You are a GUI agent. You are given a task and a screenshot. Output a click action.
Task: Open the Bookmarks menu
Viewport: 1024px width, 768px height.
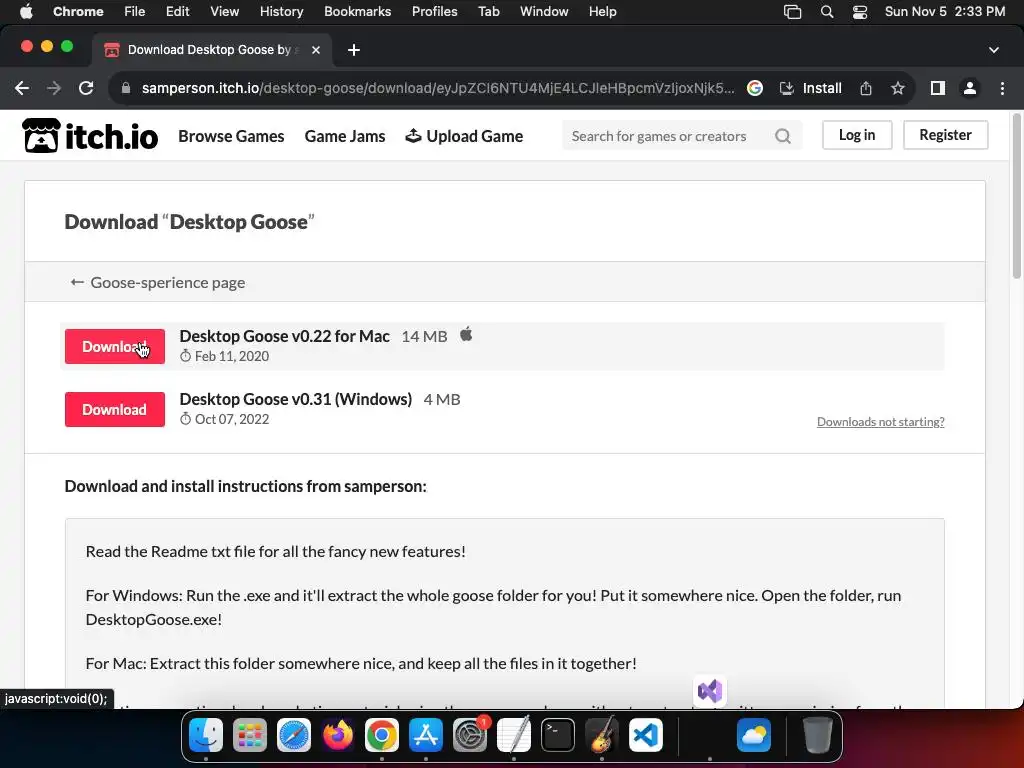pyautogui.click(x=357, y=12)
